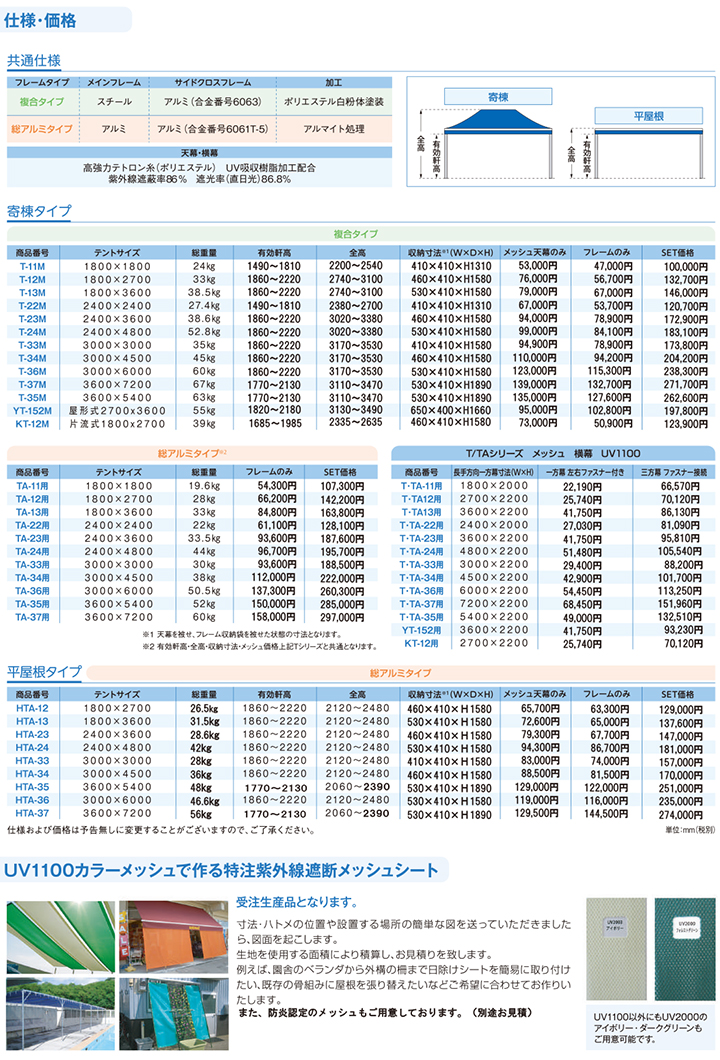Select product number T-24M

32,332
